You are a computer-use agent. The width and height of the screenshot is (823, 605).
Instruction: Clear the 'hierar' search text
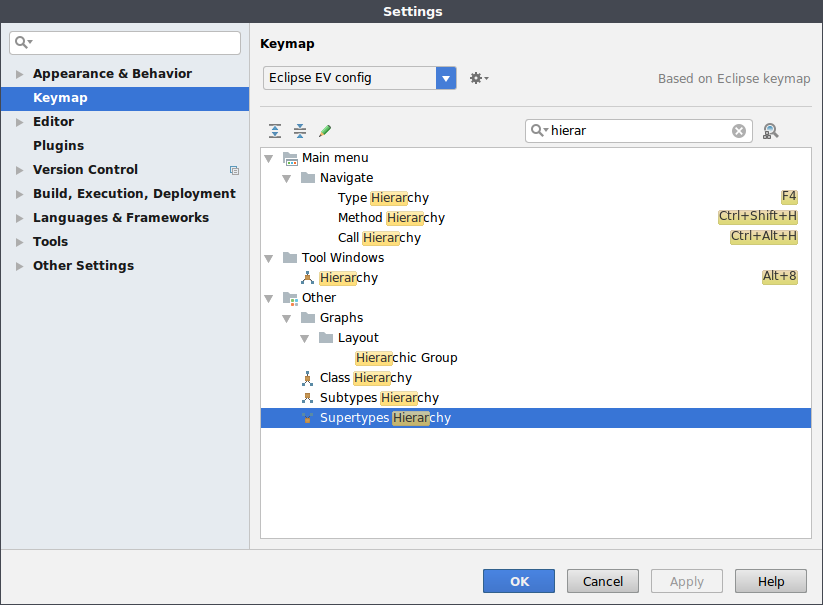point(738,131)
